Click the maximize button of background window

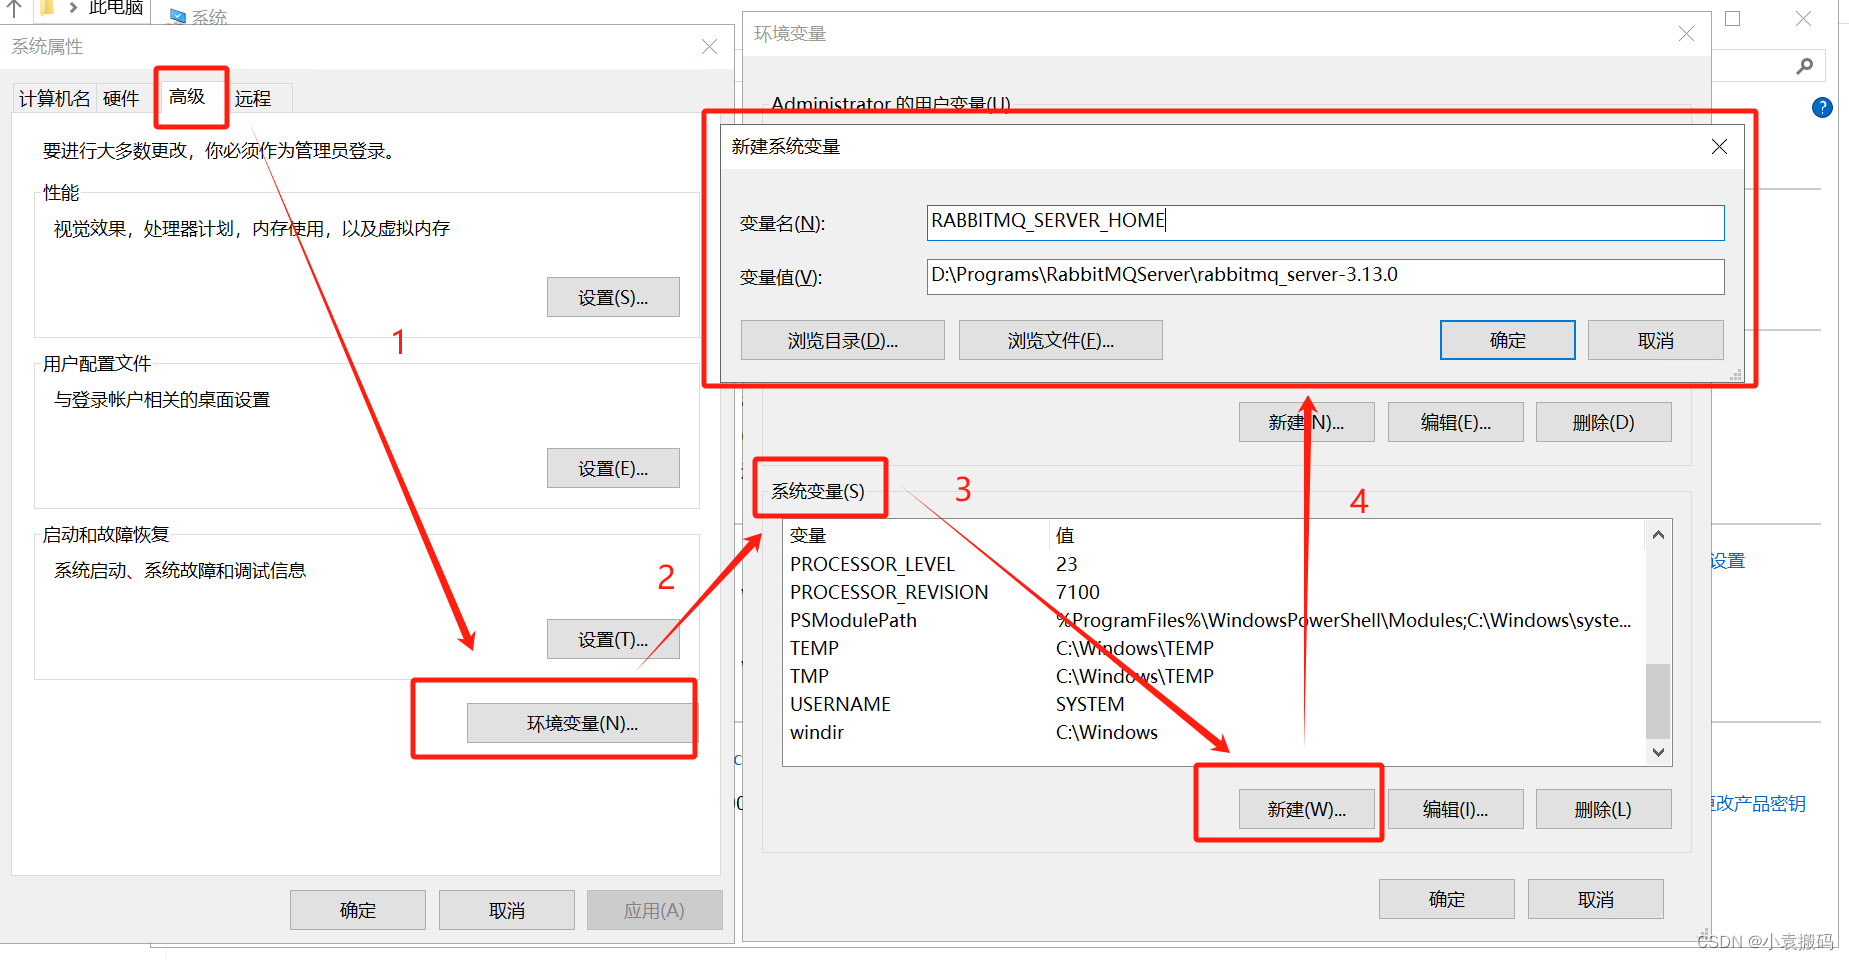point(1733,18)
